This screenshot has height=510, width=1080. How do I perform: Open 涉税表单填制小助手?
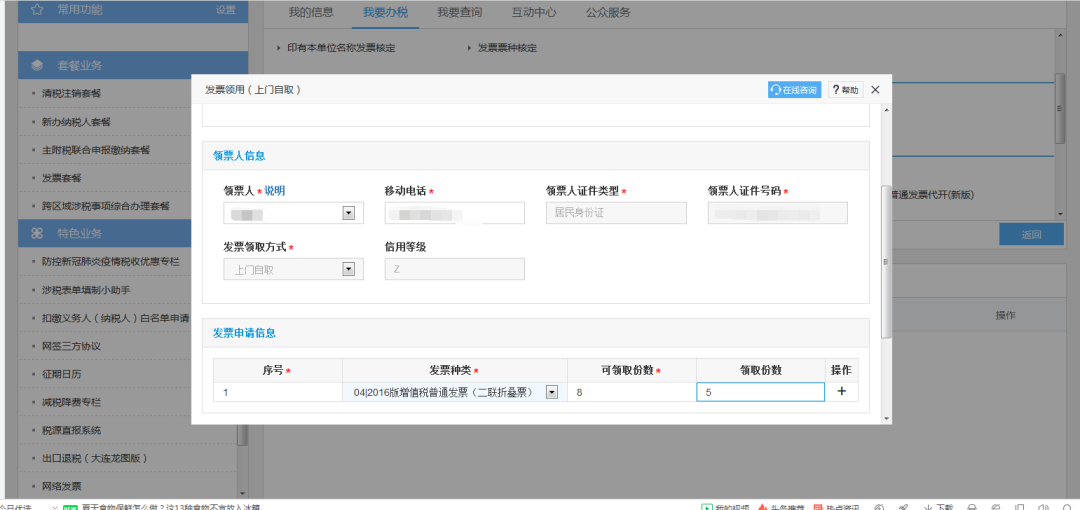pos(86,290)
